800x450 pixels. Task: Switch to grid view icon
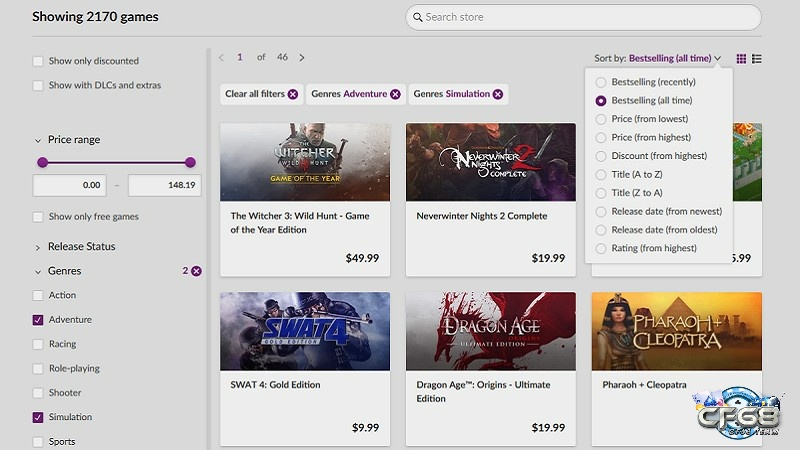tap(741, 59)
